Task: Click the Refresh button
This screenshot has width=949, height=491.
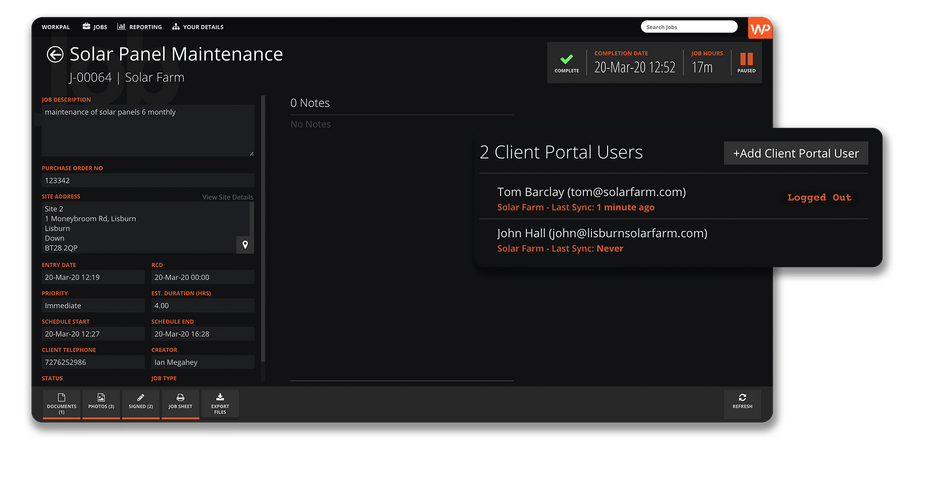Action: 743,404
